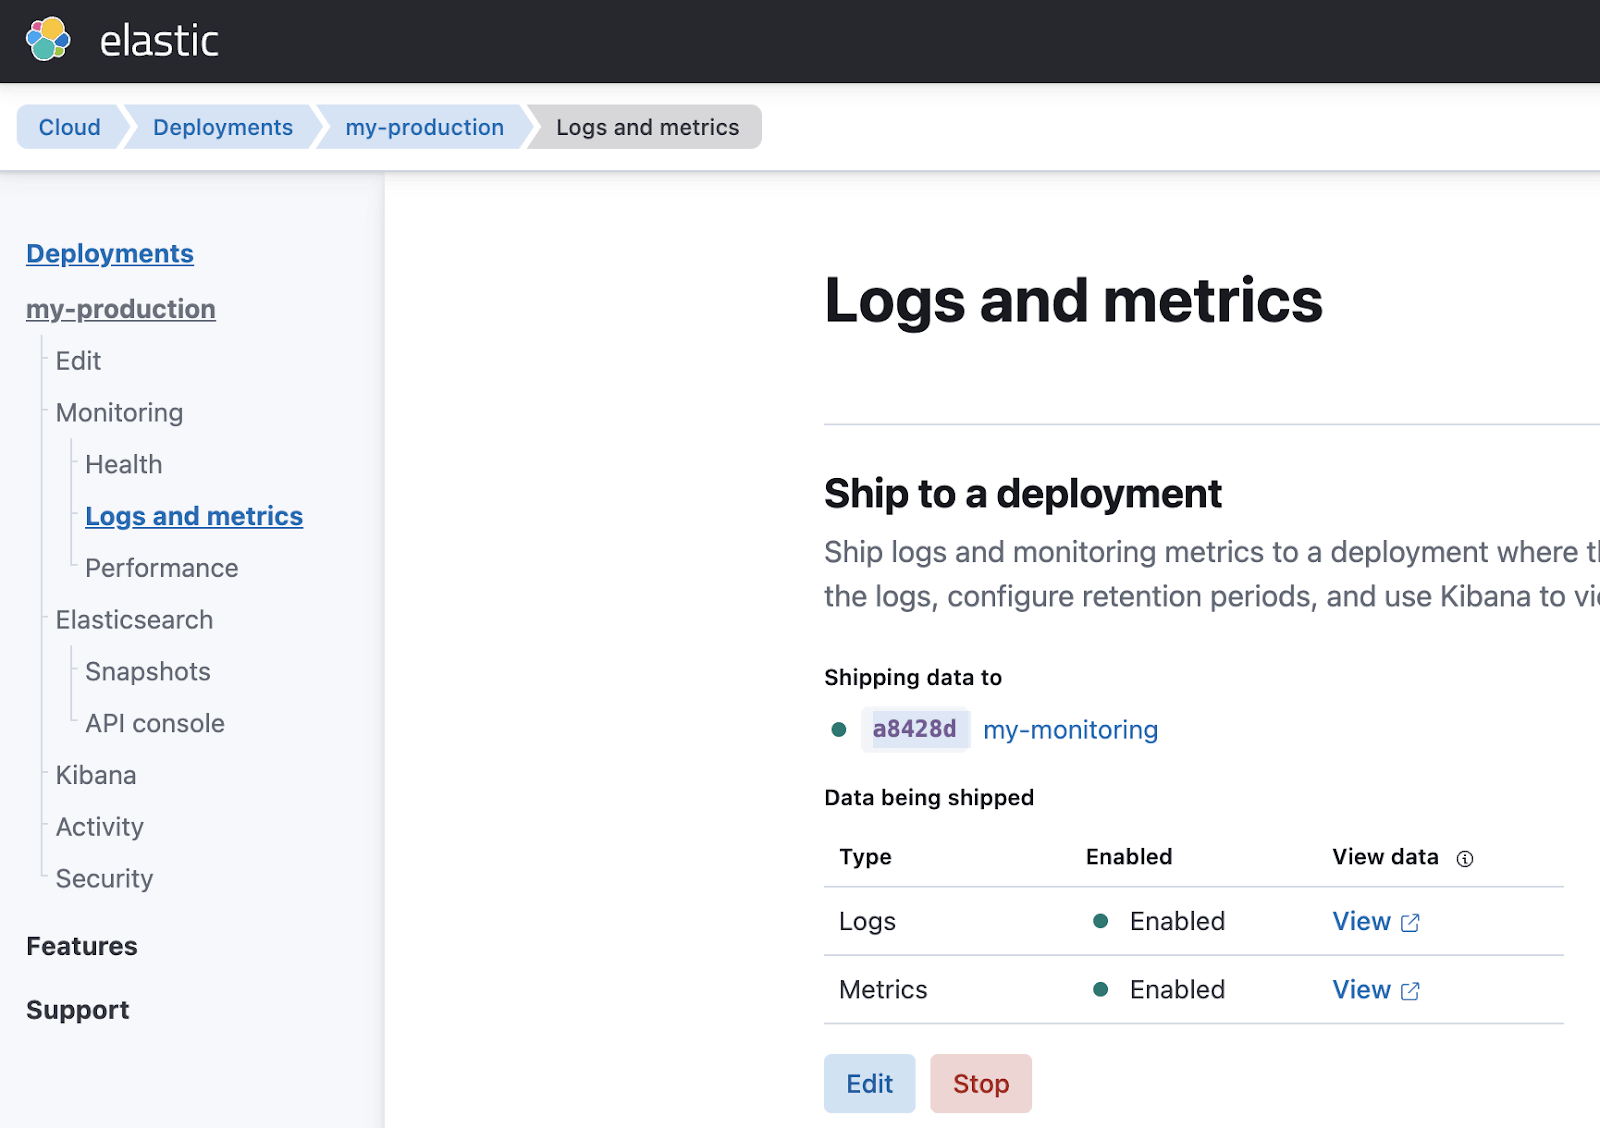Open the API console
Image resolution: width=1600 pixels, height=1128 pixels.
(x=154, y=723)
